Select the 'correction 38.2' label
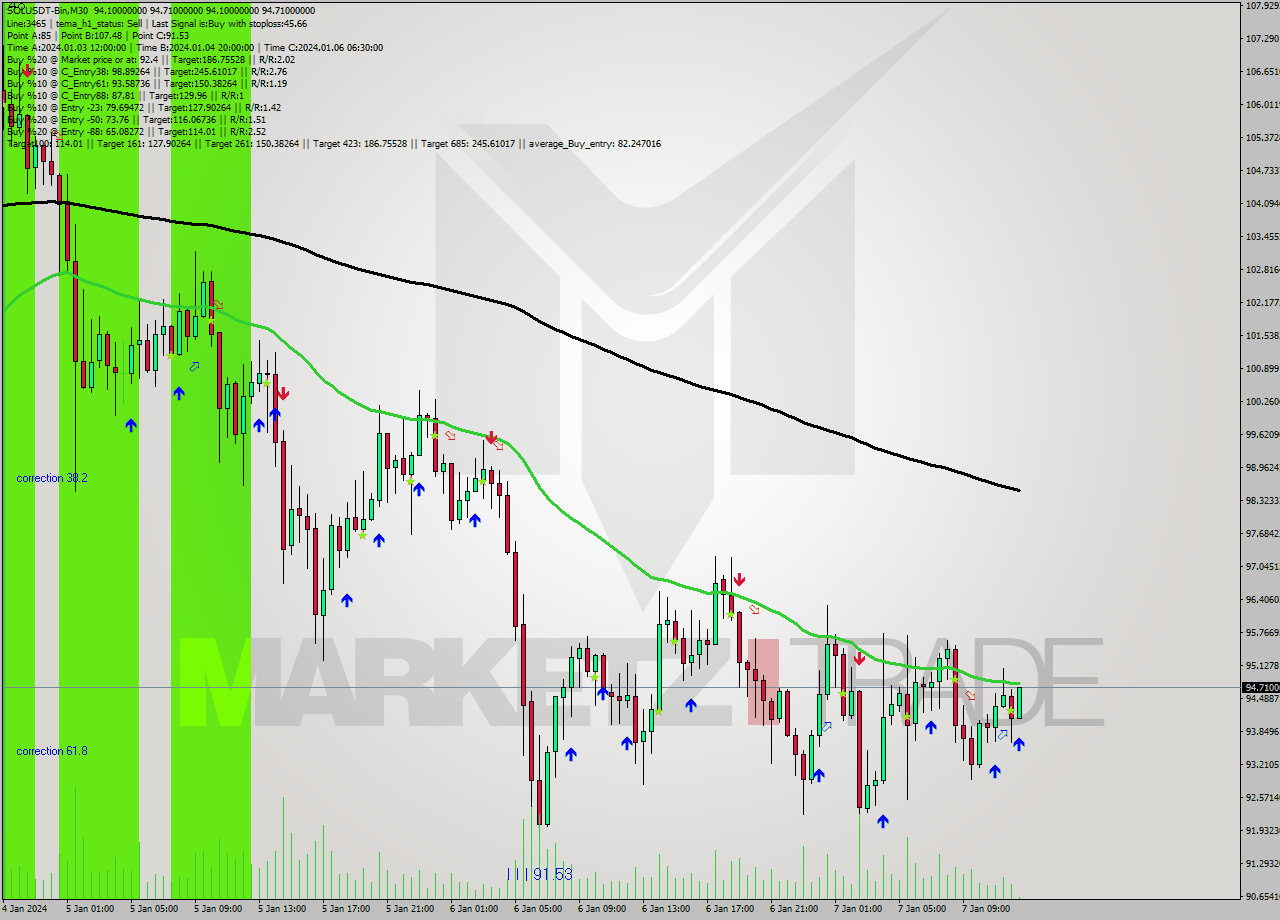The width and height of the screenshot is (1280, 920). [x=52, y=478]
